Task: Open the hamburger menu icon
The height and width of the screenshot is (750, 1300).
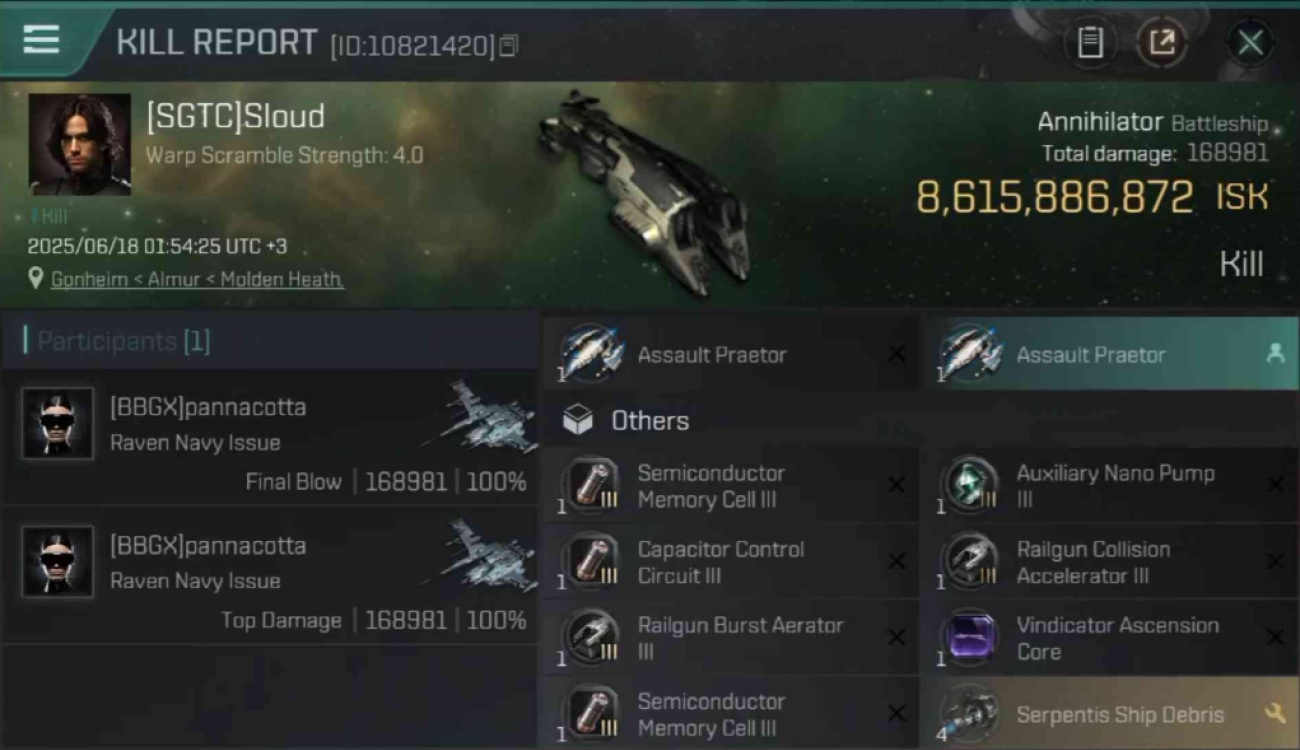Action: coord(41,39)
